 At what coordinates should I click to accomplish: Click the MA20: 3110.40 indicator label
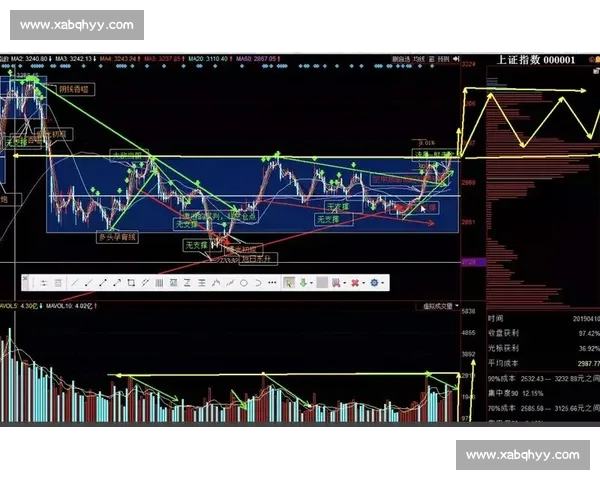210,59
